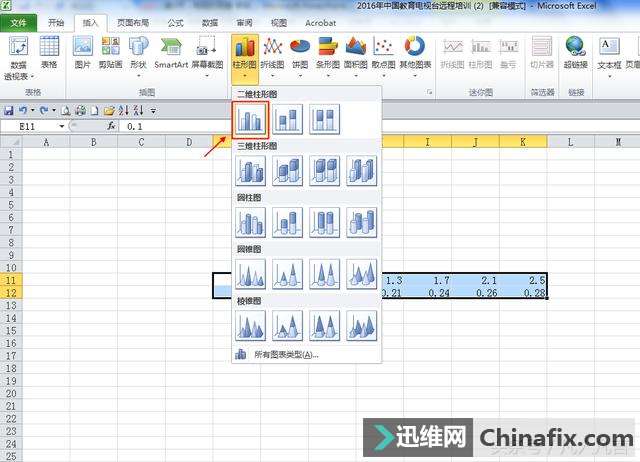
Task: Insert Clip Art
Action: [111, 53]
